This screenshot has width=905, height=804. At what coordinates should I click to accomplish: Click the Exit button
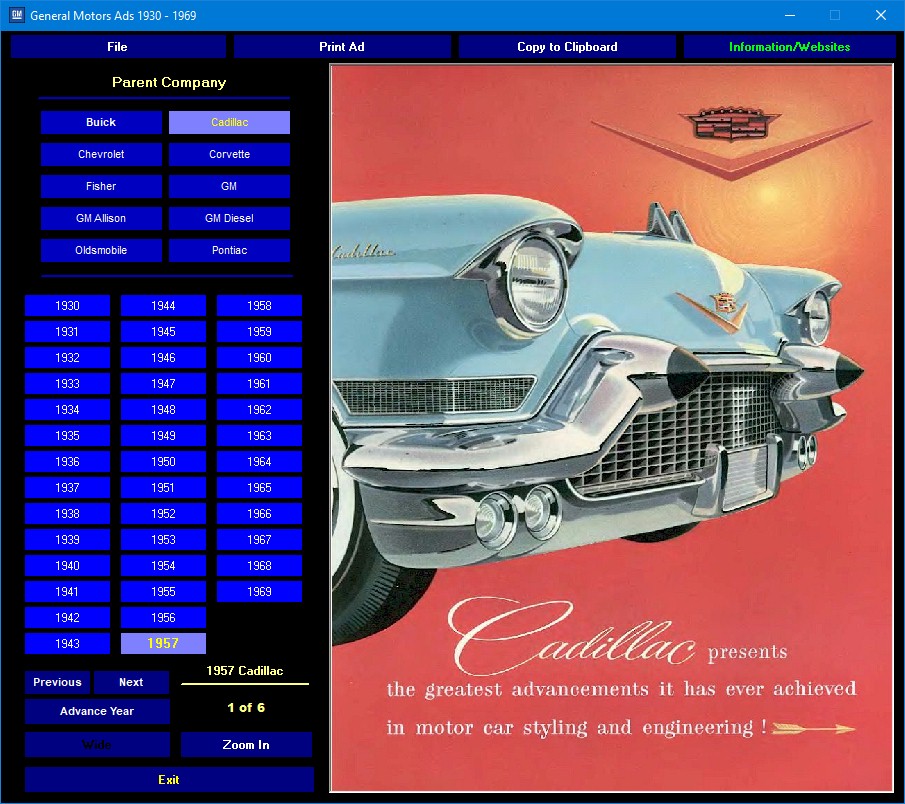[169, 780]
